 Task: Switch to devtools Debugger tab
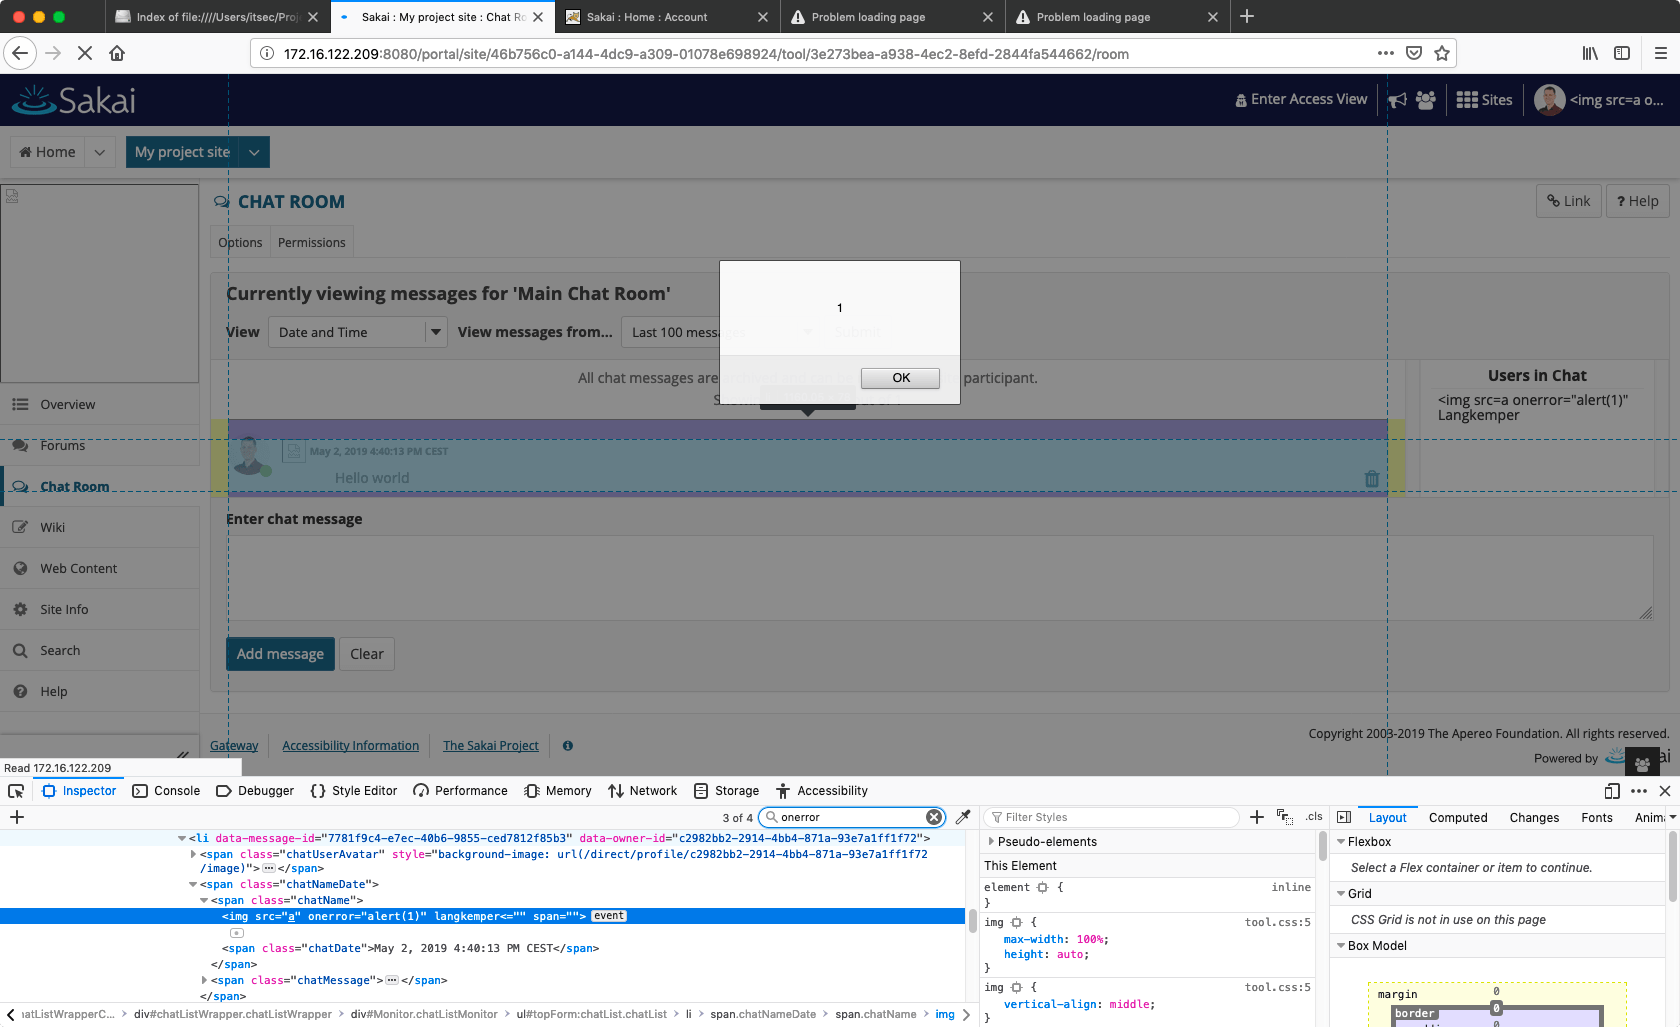255,791
